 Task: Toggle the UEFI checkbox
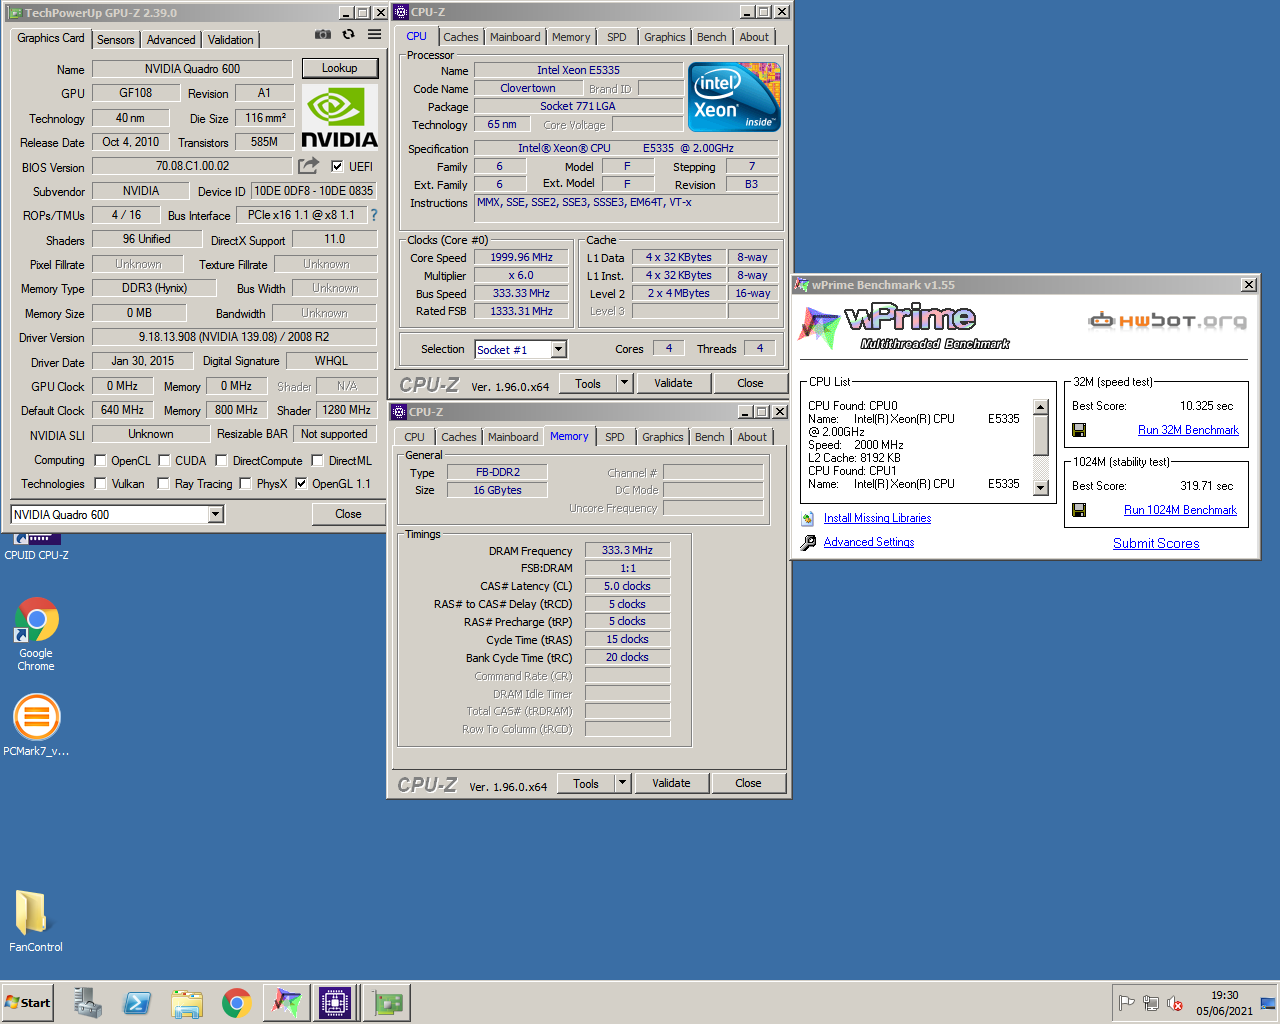[x=337, y=166]
